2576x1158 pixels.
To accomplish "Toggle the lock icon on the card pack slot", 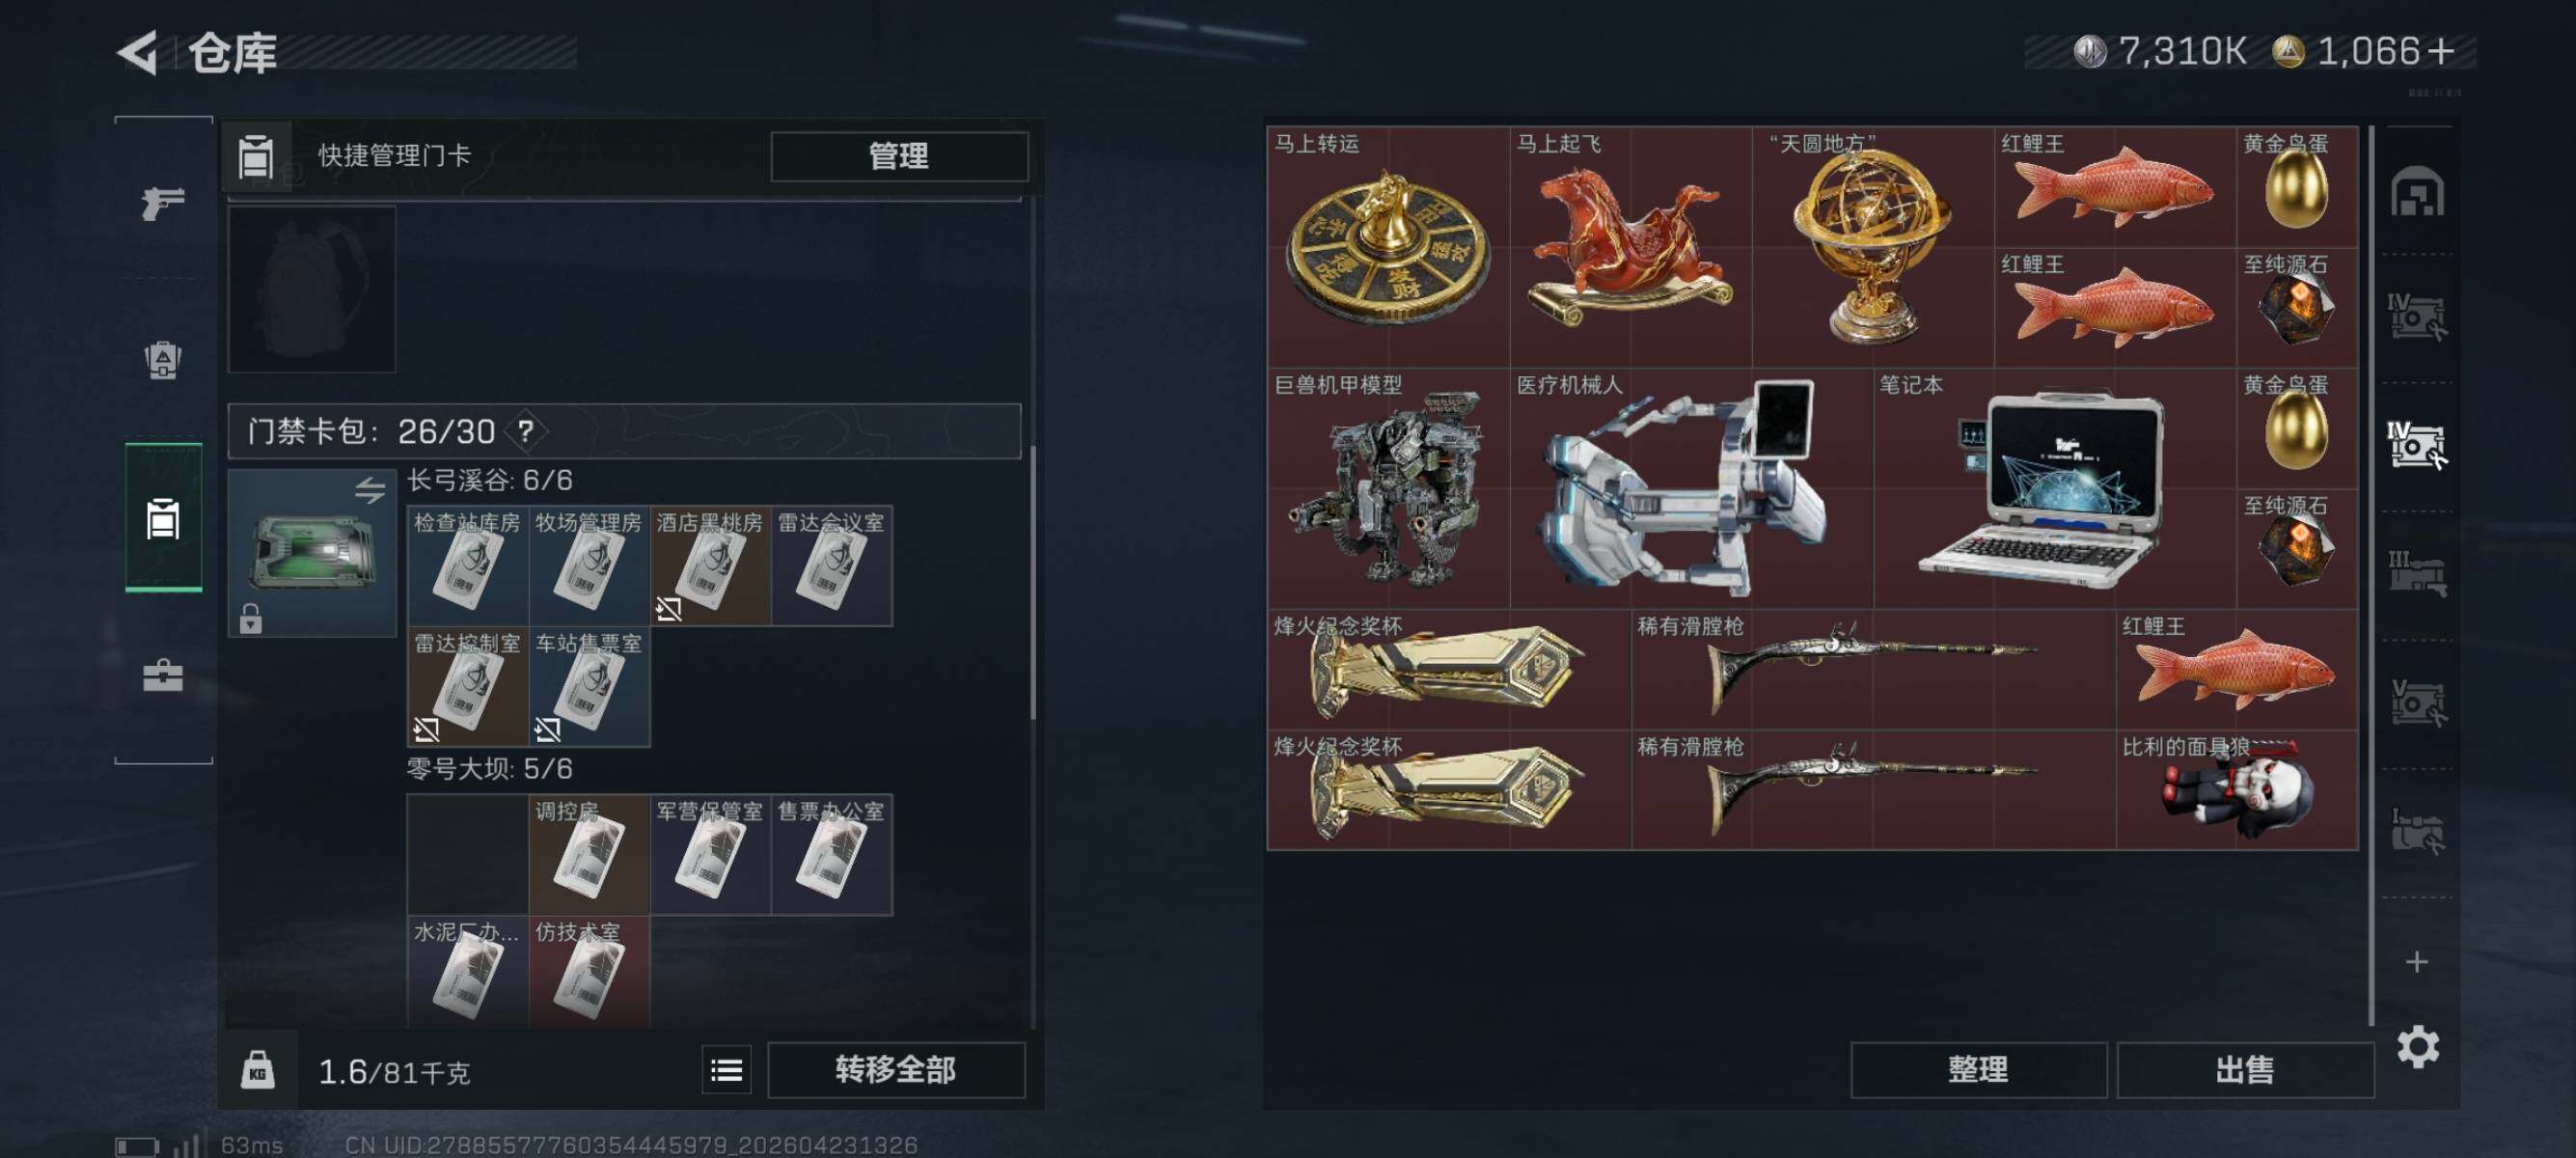I will pyautogui.click(x=251, y=619).
